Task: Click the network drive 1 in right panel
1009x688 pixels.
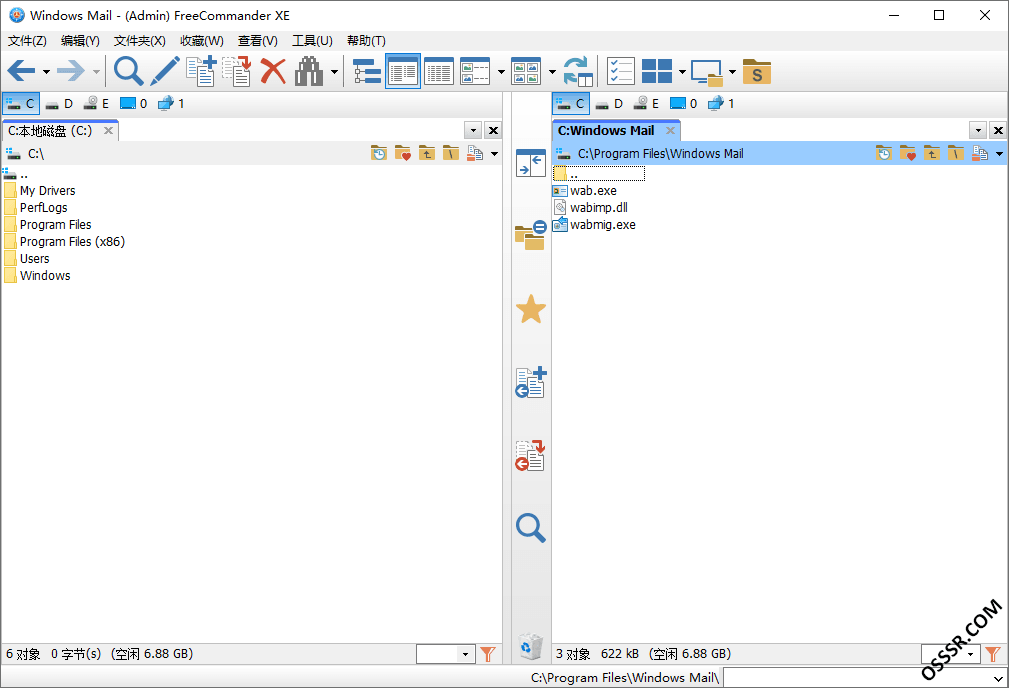Action: [x=721, y=104]
